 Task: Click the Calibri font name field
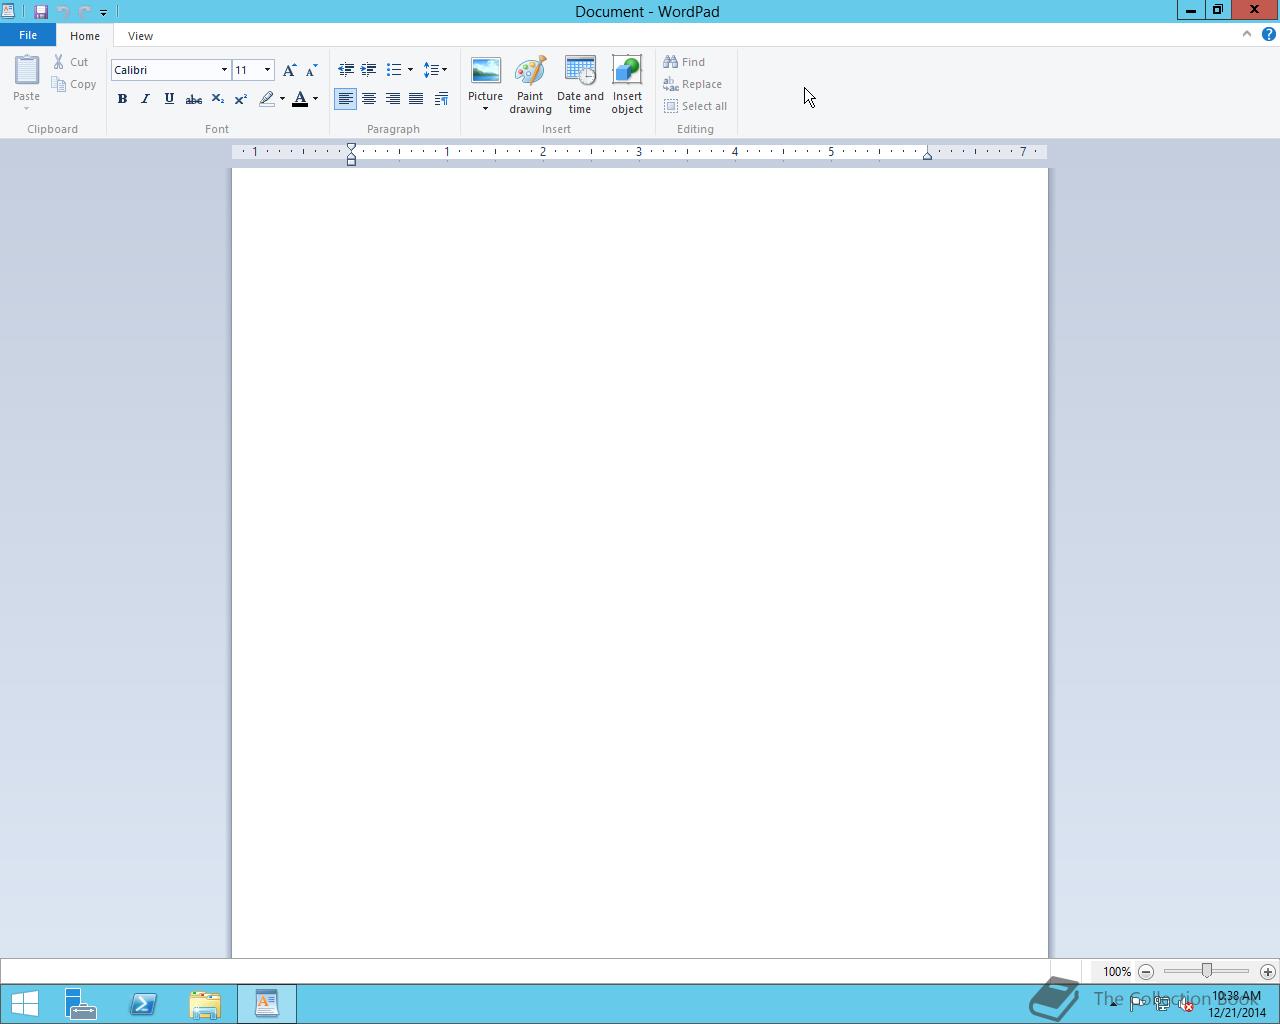[x=165, y=70]
